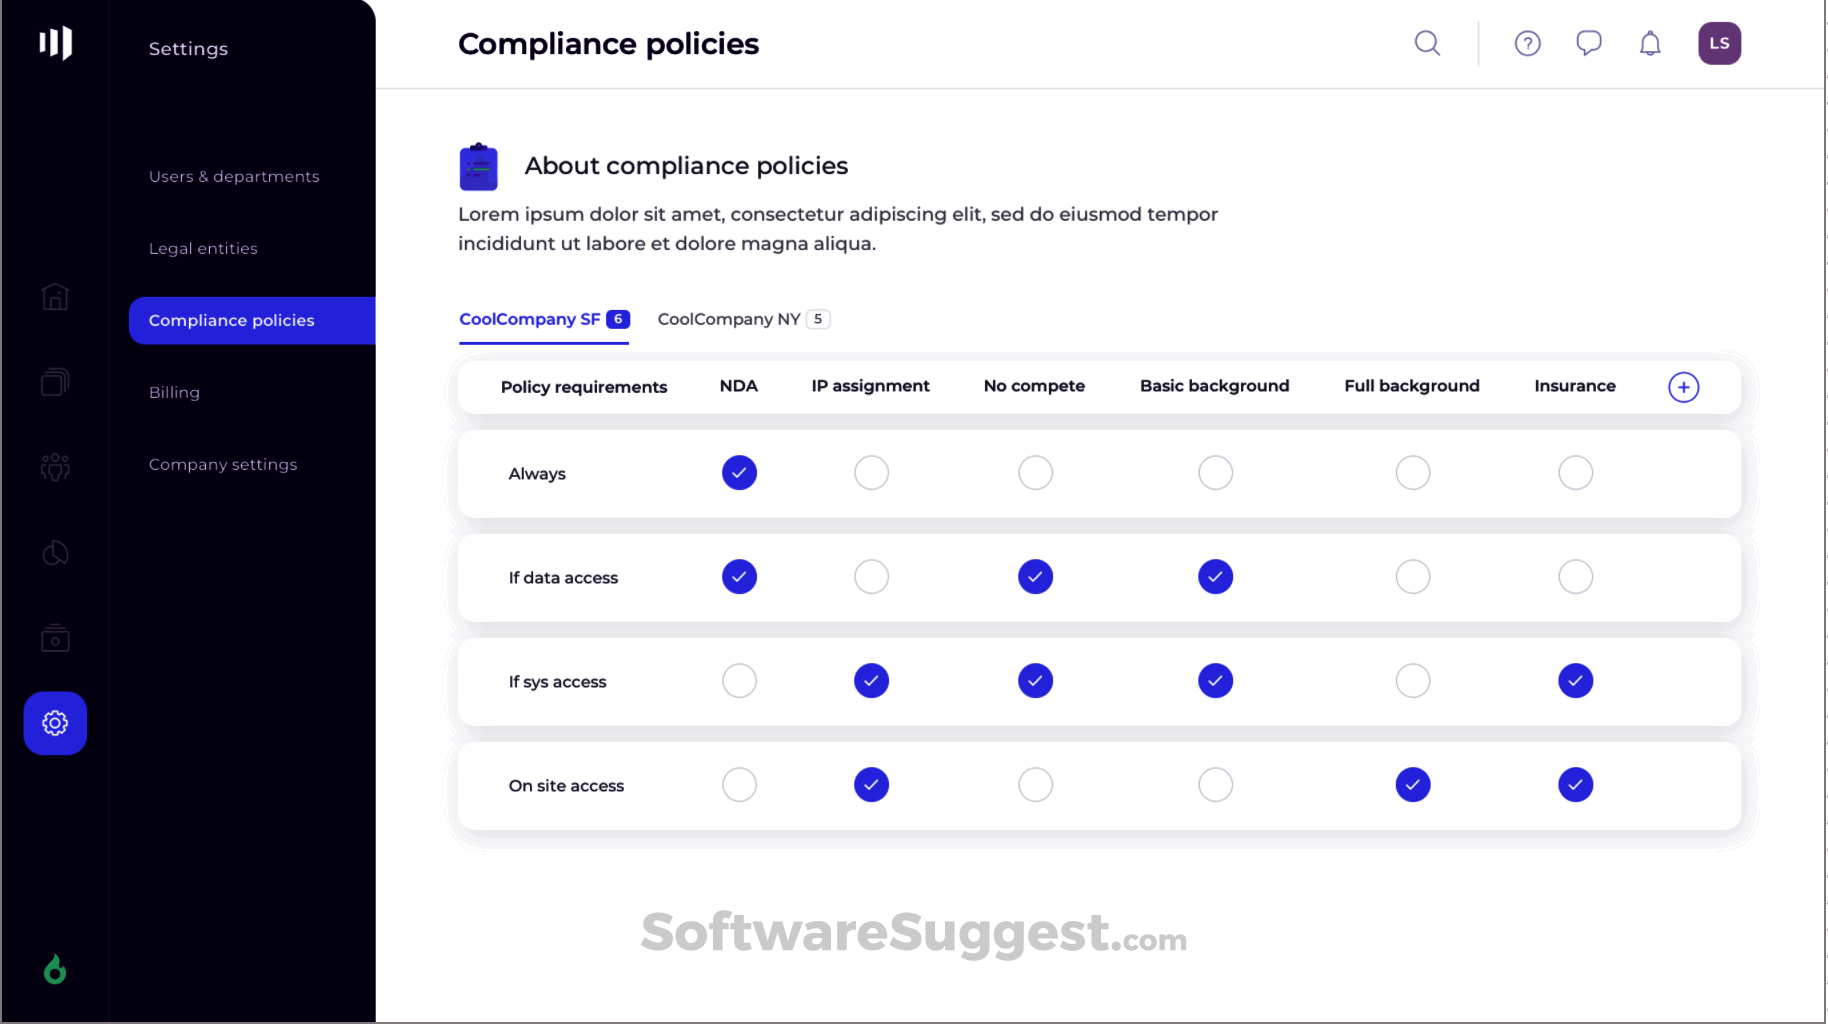The image size is (1828, 1030).
Task: Click the LS user avatar
Action: click(1719, 43)
